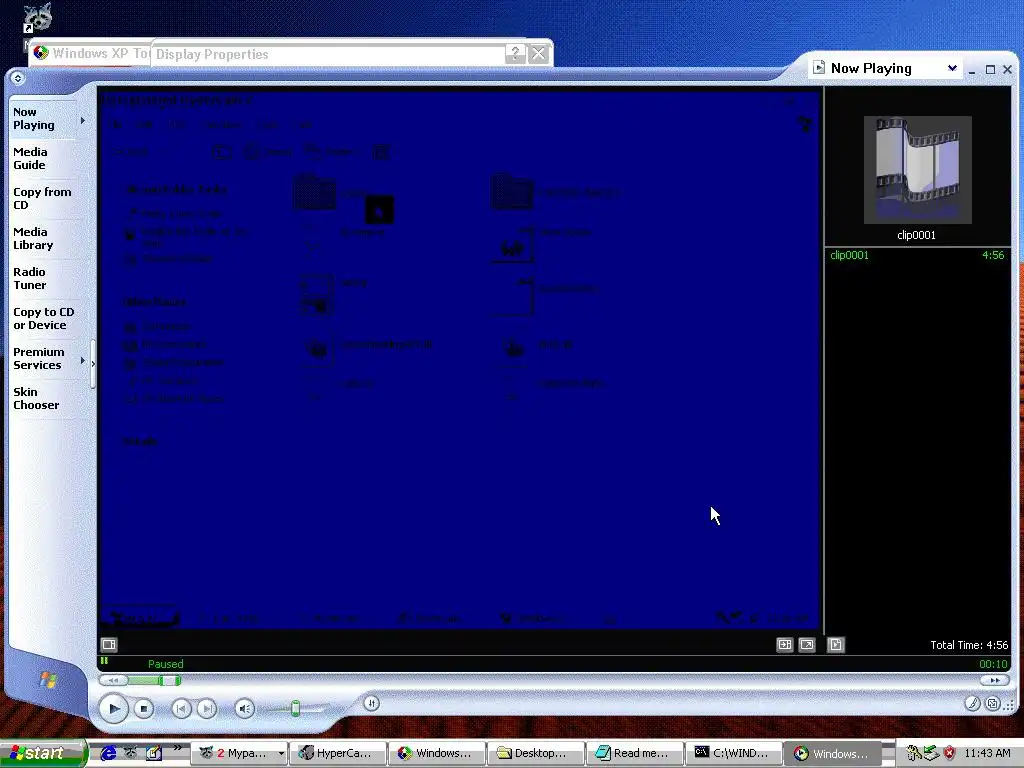Mute the player audio
This screenshot has height=768, width=1024.
(245, 709)
